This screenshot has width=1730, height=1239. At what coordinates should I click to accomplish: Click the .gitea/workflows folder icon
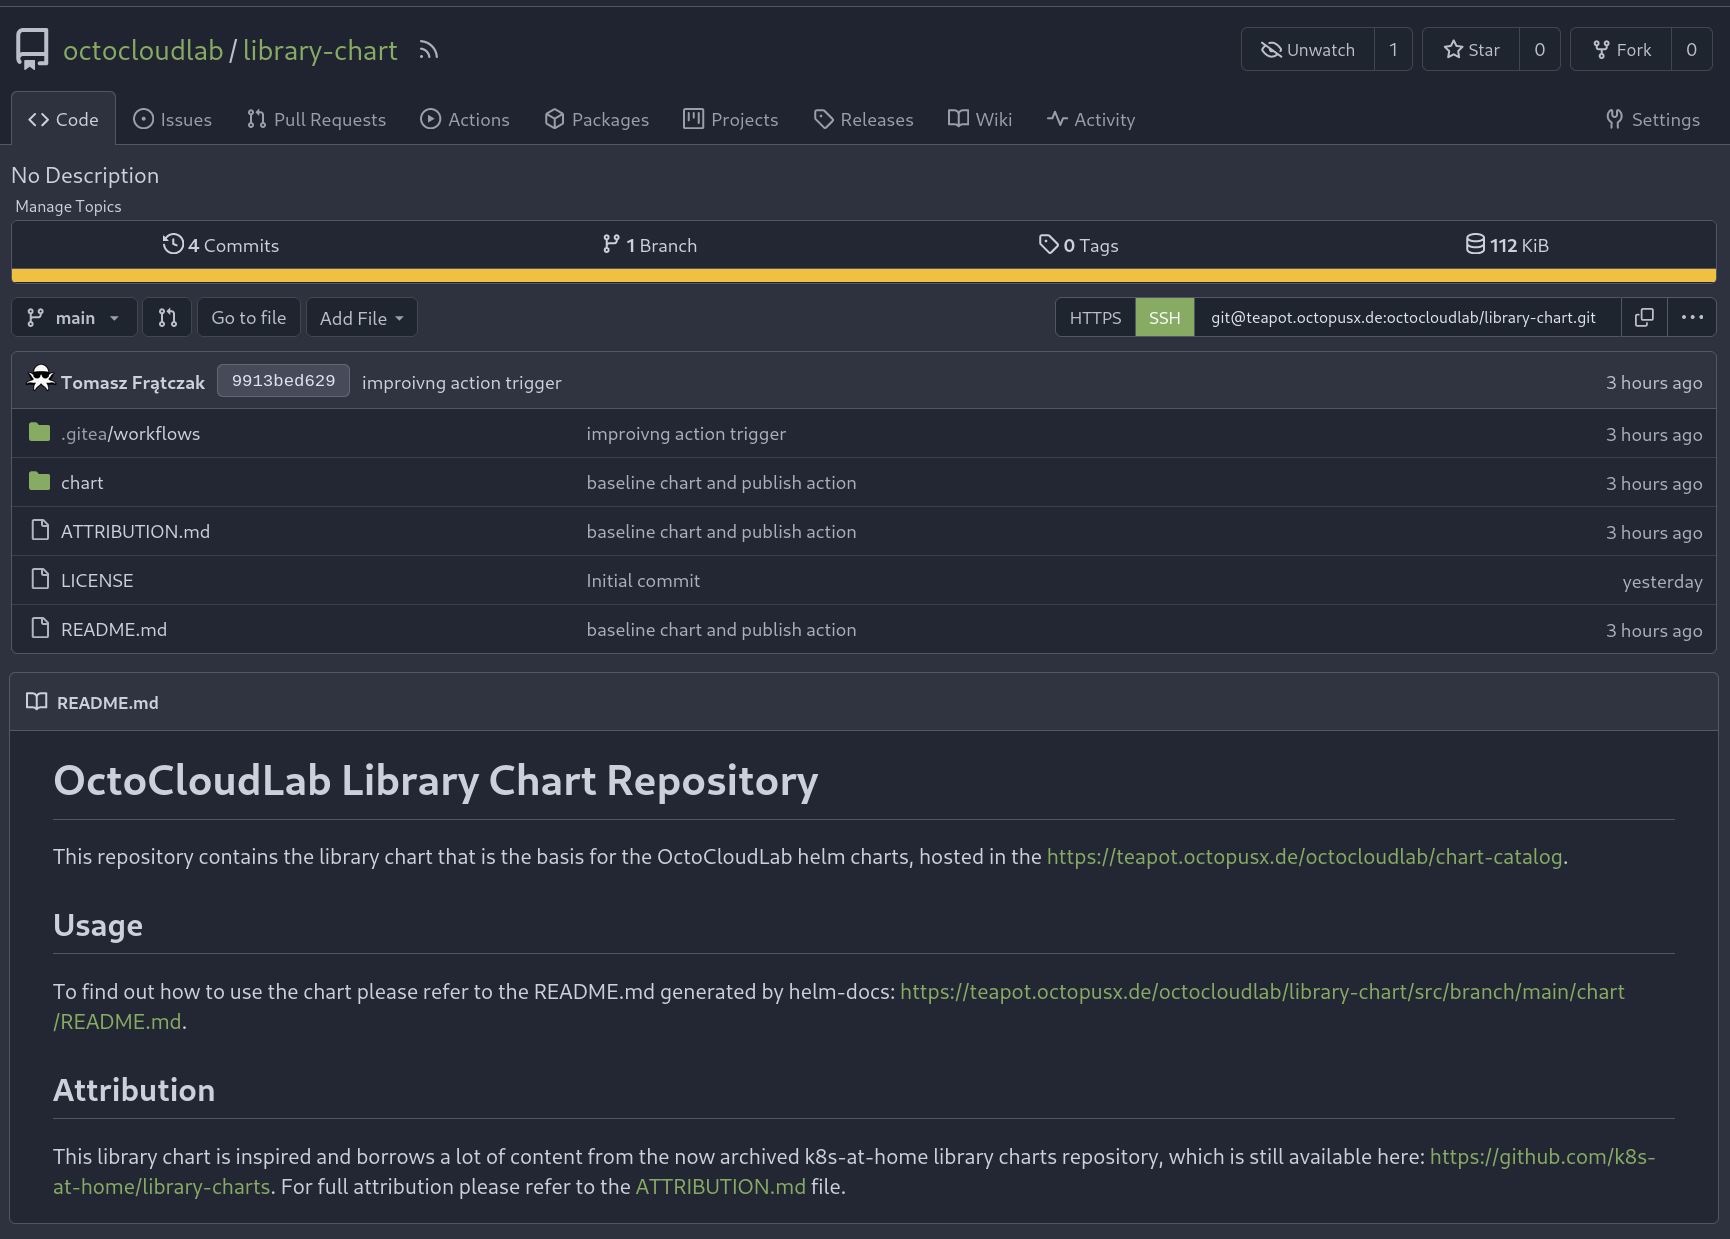(40, 432)
